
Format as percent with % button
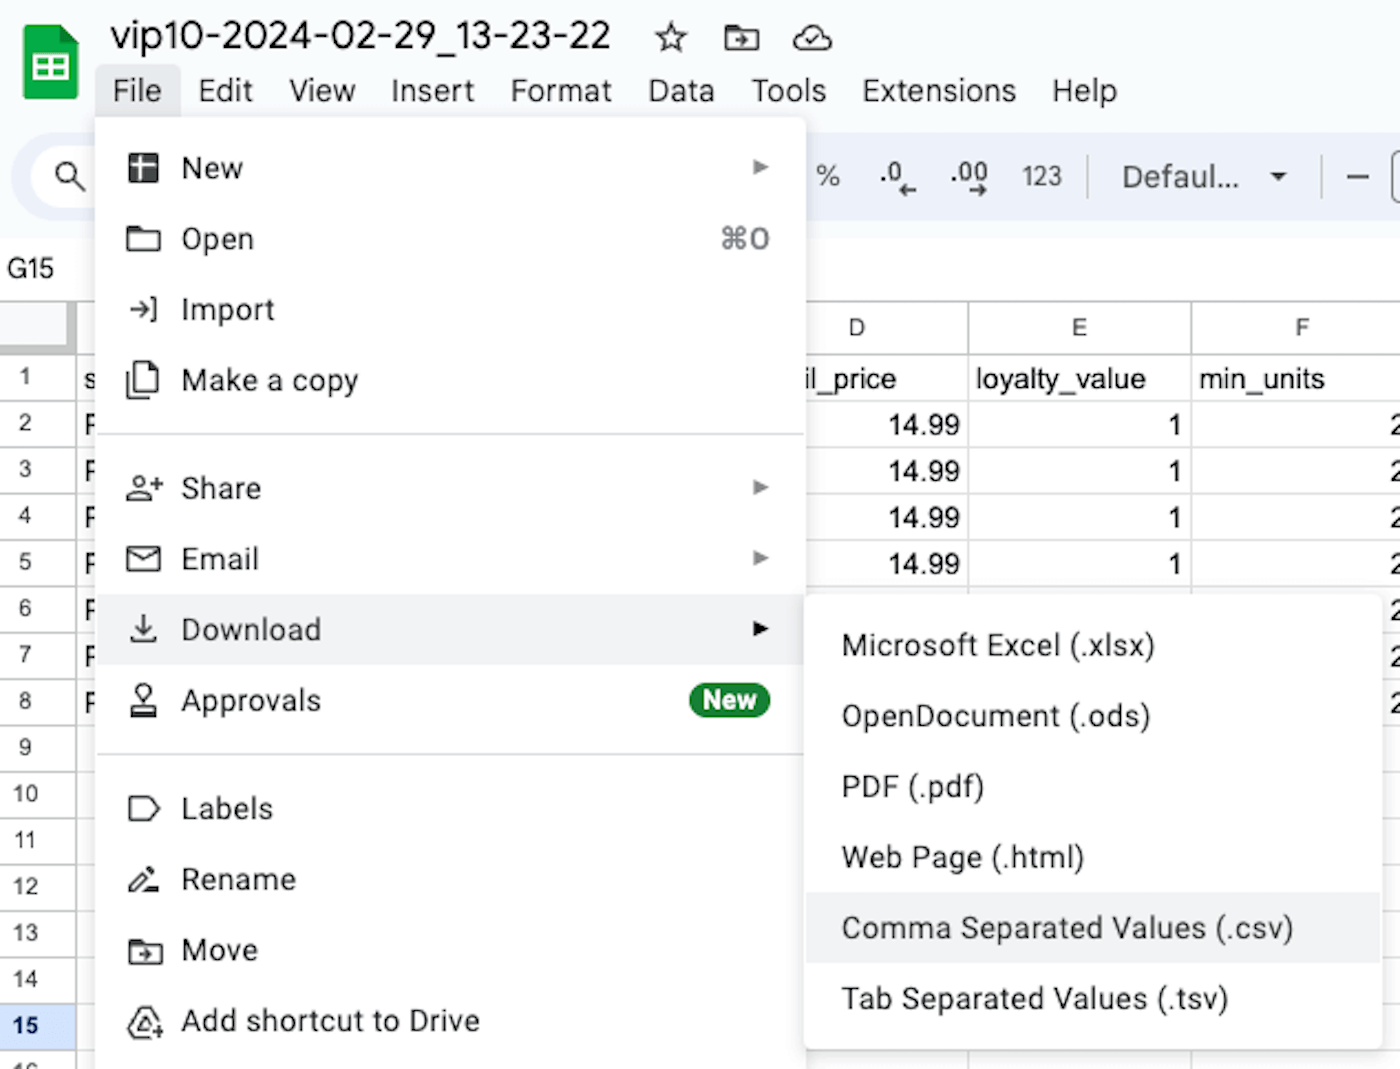pyautogui.click(x=828, y=177)
